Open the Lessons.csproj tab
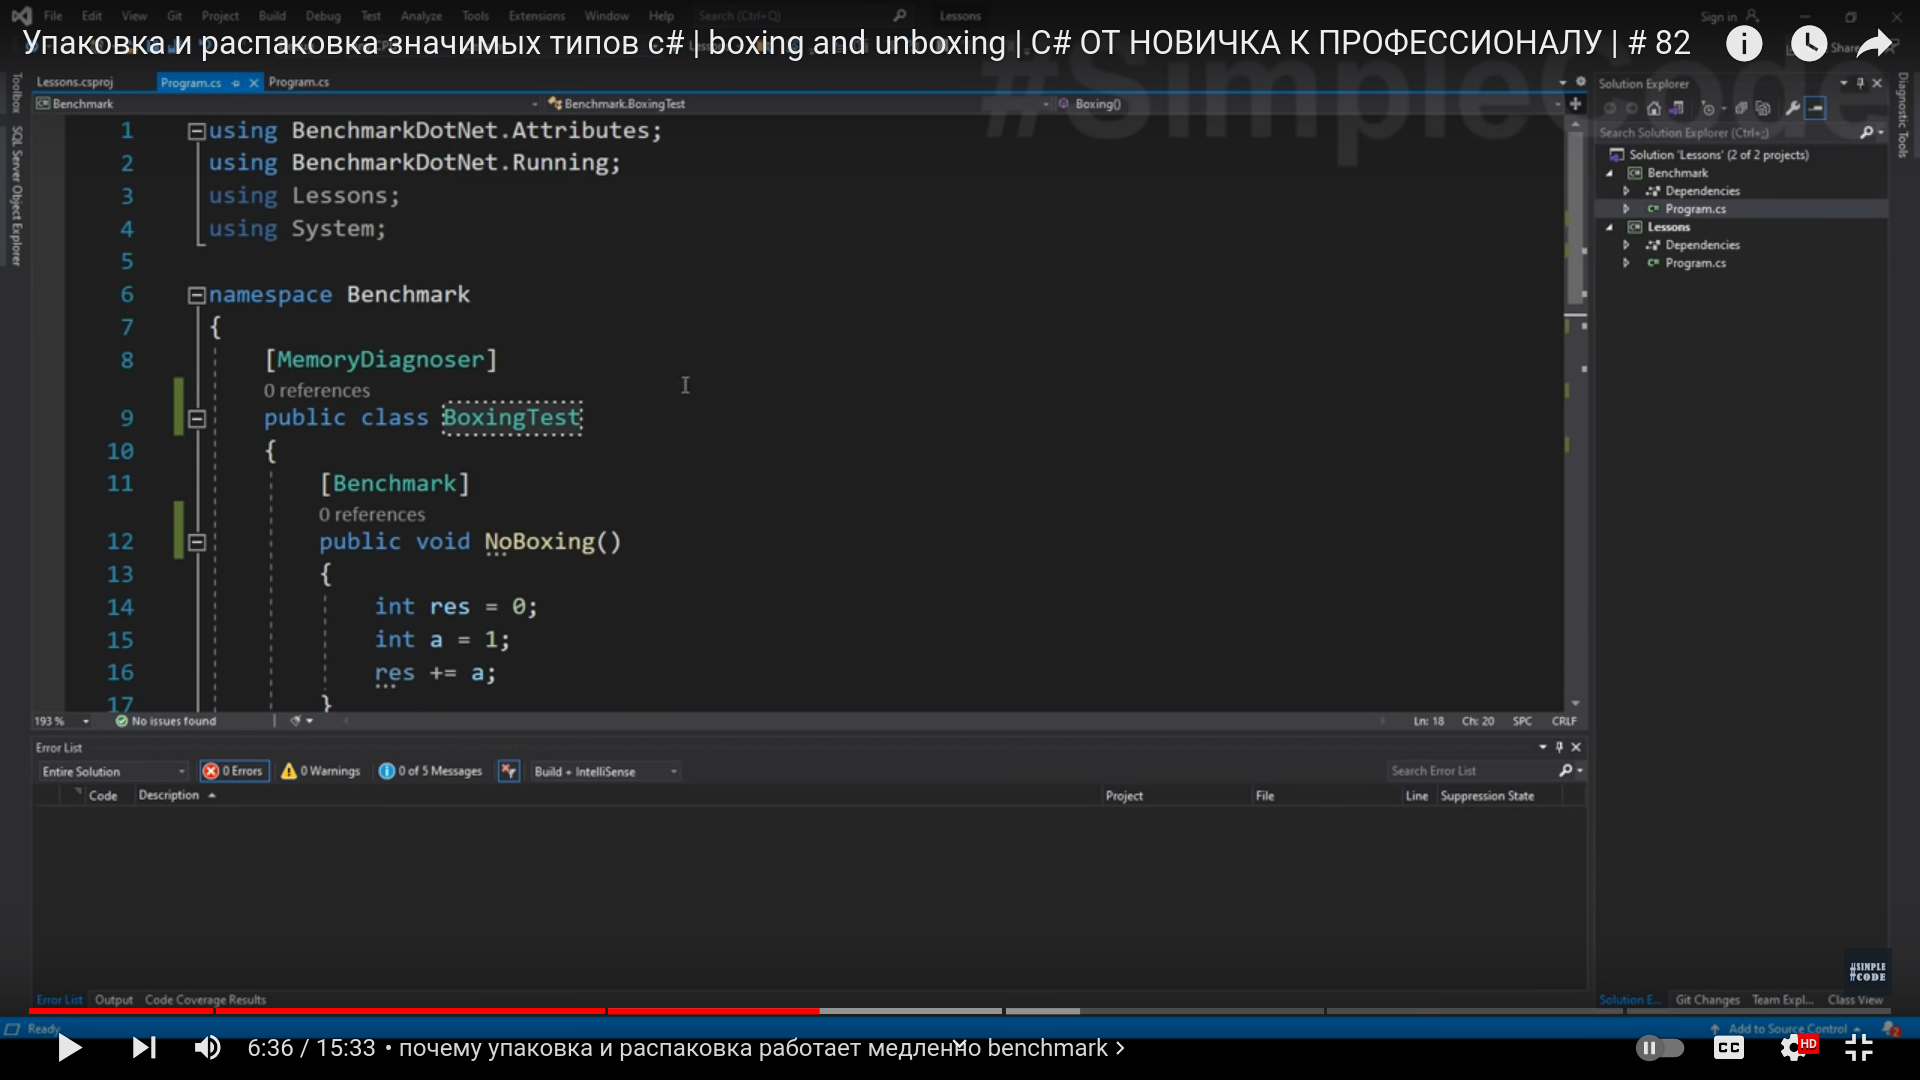This screenshot has width=1920, height=1080. [75, 82]
